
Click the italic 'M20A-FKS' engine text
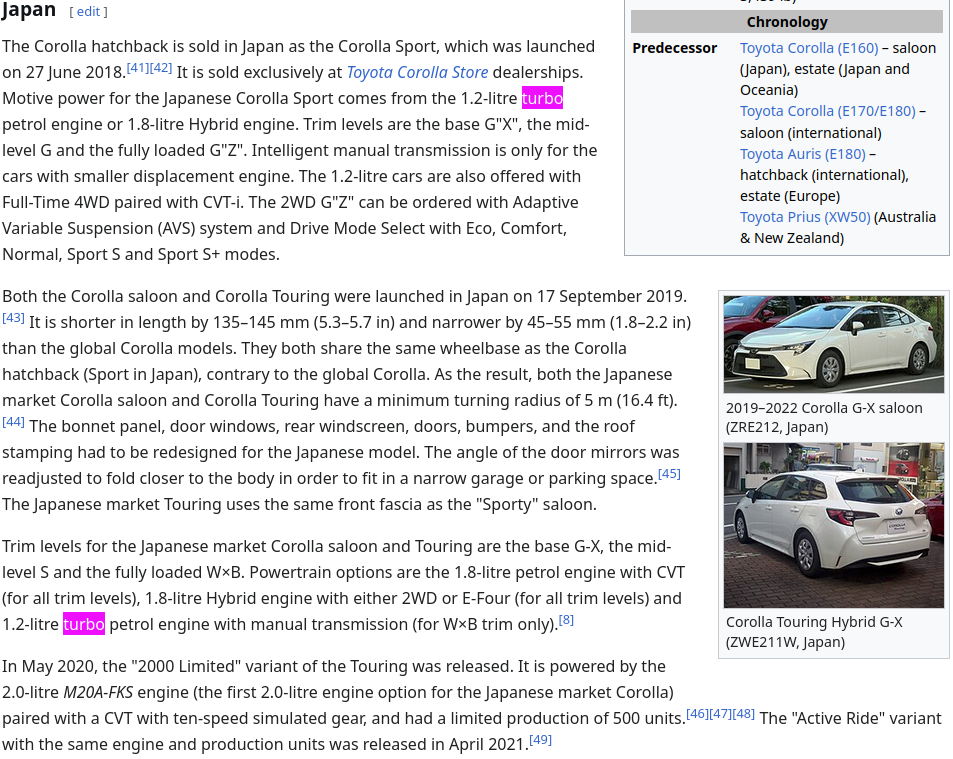98,692
